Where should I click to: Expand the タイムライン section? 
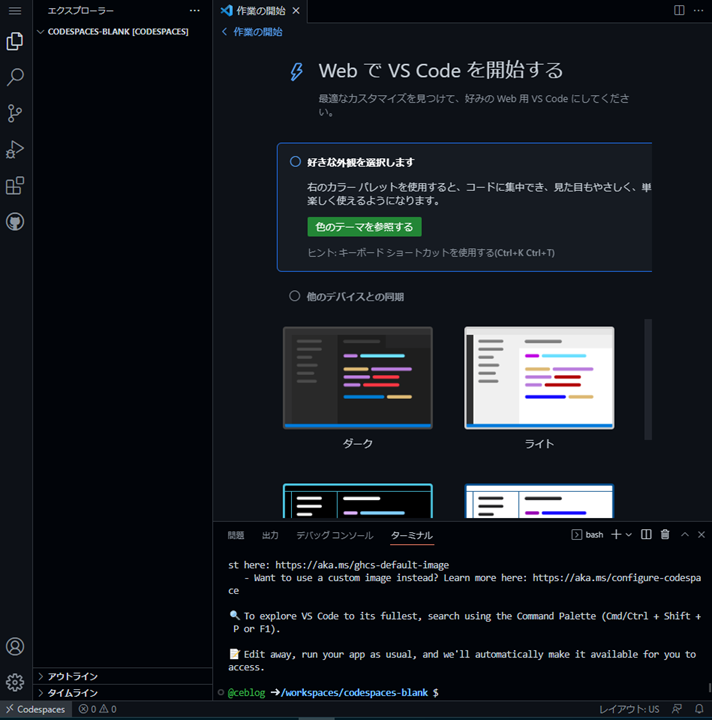[123, 693]
